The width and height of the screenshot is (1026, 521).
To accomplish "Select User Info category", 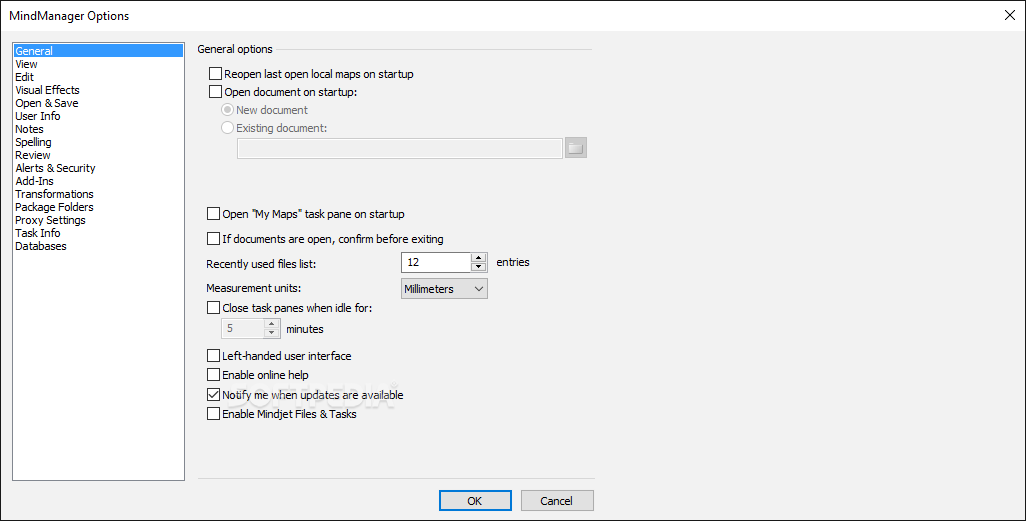I will [x=99, y=116].
